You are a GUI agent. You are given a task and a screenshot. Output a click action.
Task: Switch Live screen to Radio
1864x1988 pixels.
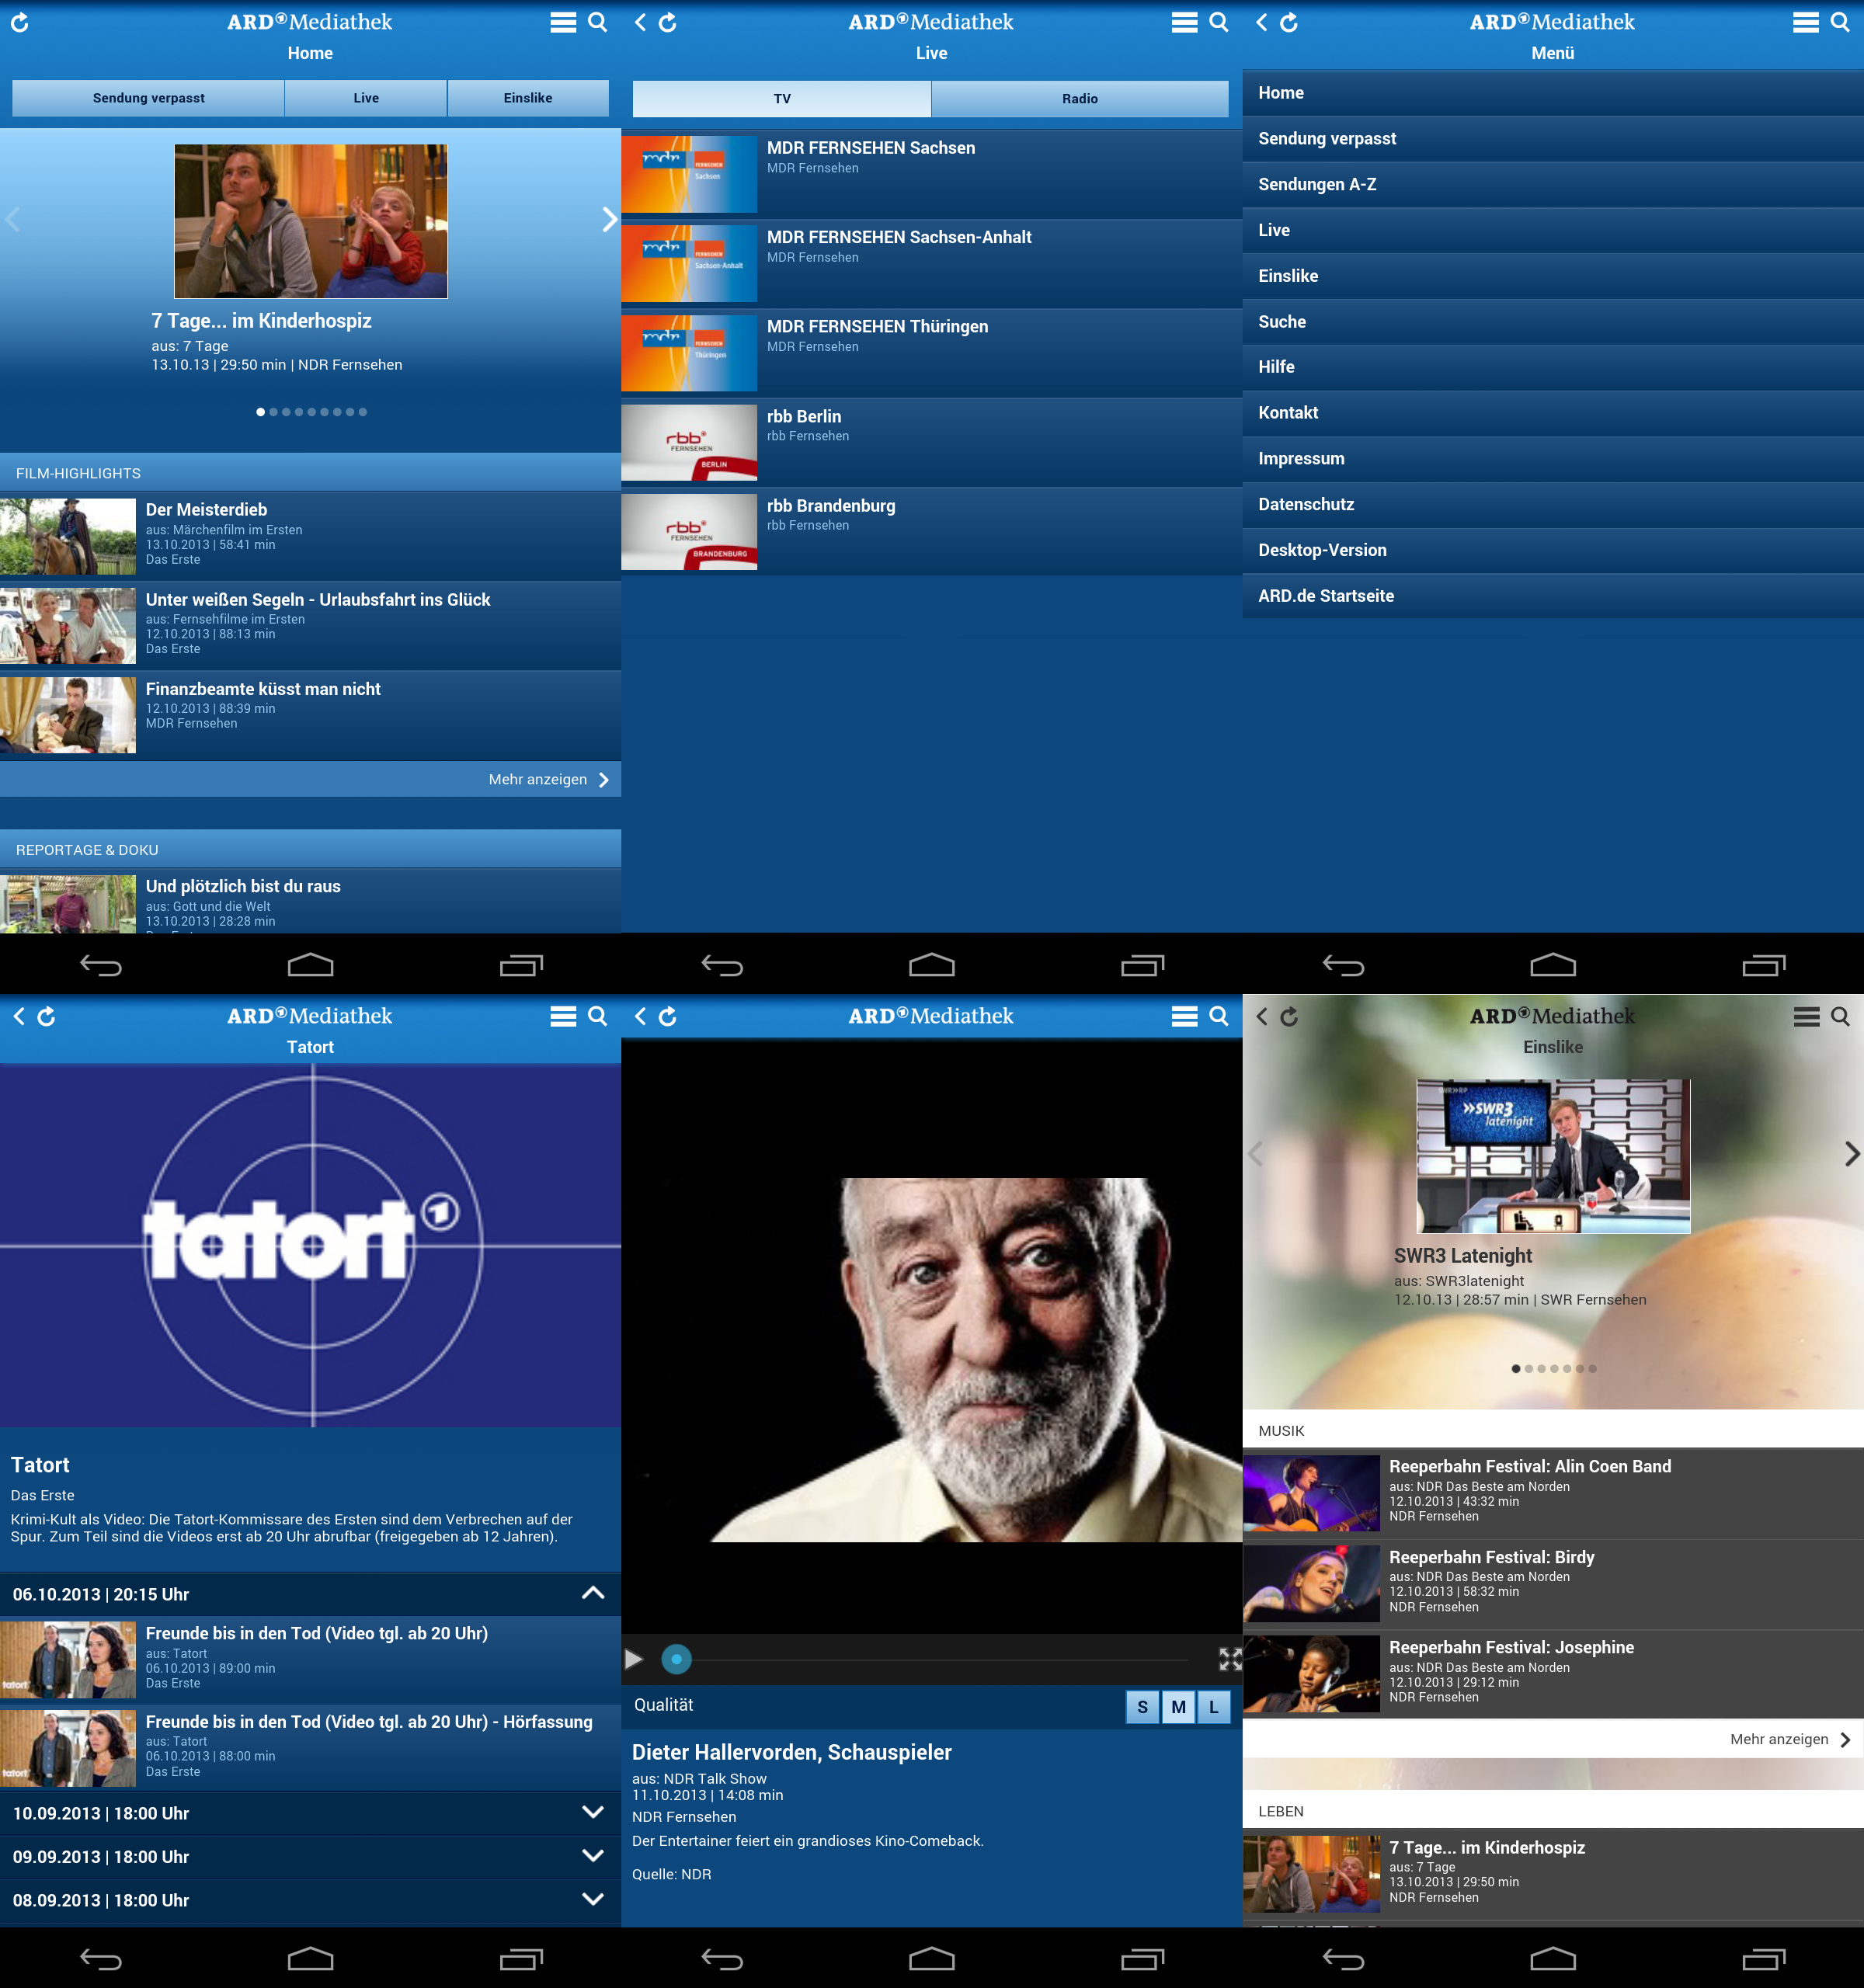[1080, 98]
